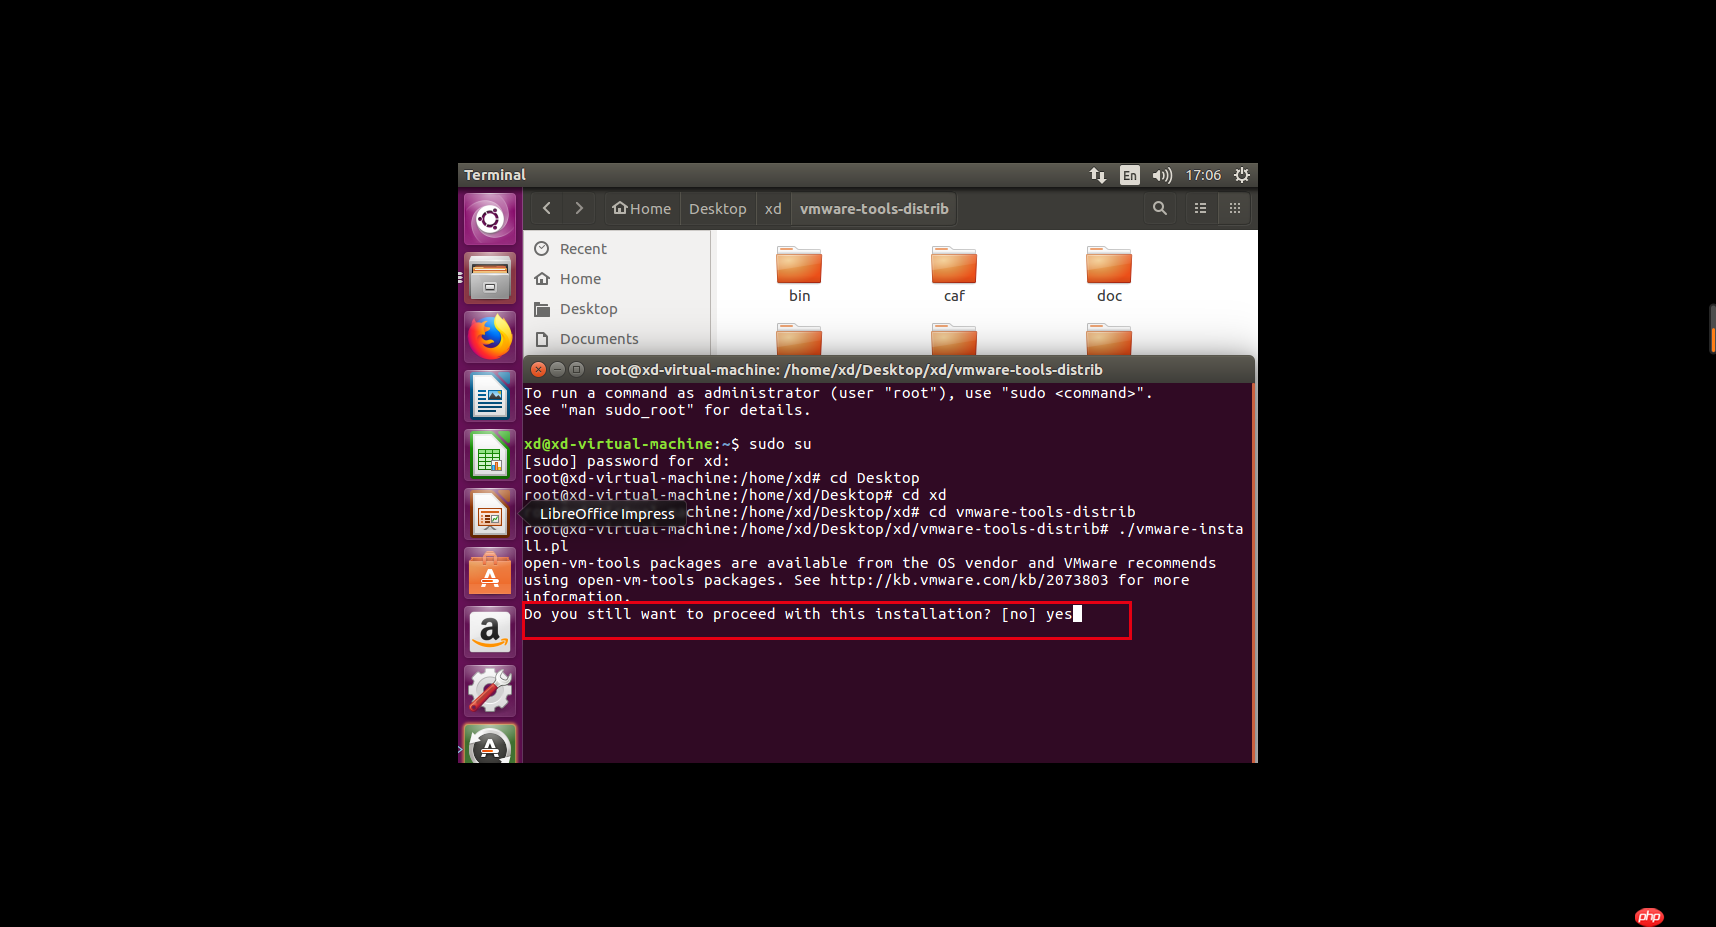This screenshot has width=1716, height=927.
Task: Click the back navigation arrow in Files
Action: [546, 208]
